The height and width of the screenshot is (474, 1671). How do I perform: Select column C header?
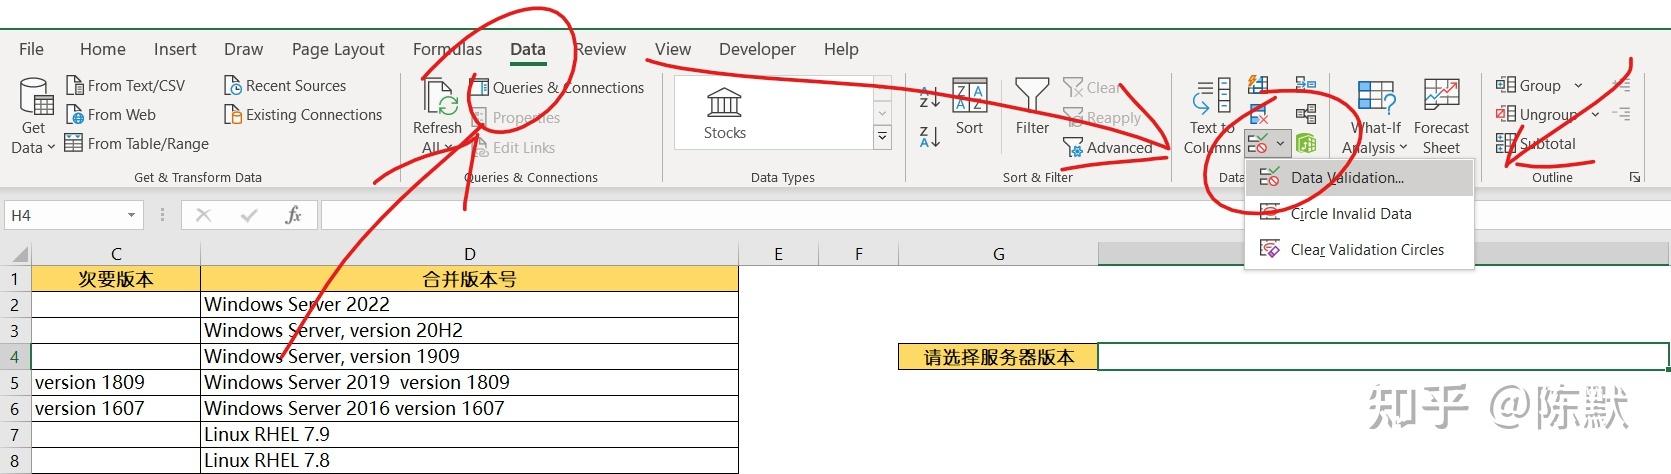[x=116, y=254]
